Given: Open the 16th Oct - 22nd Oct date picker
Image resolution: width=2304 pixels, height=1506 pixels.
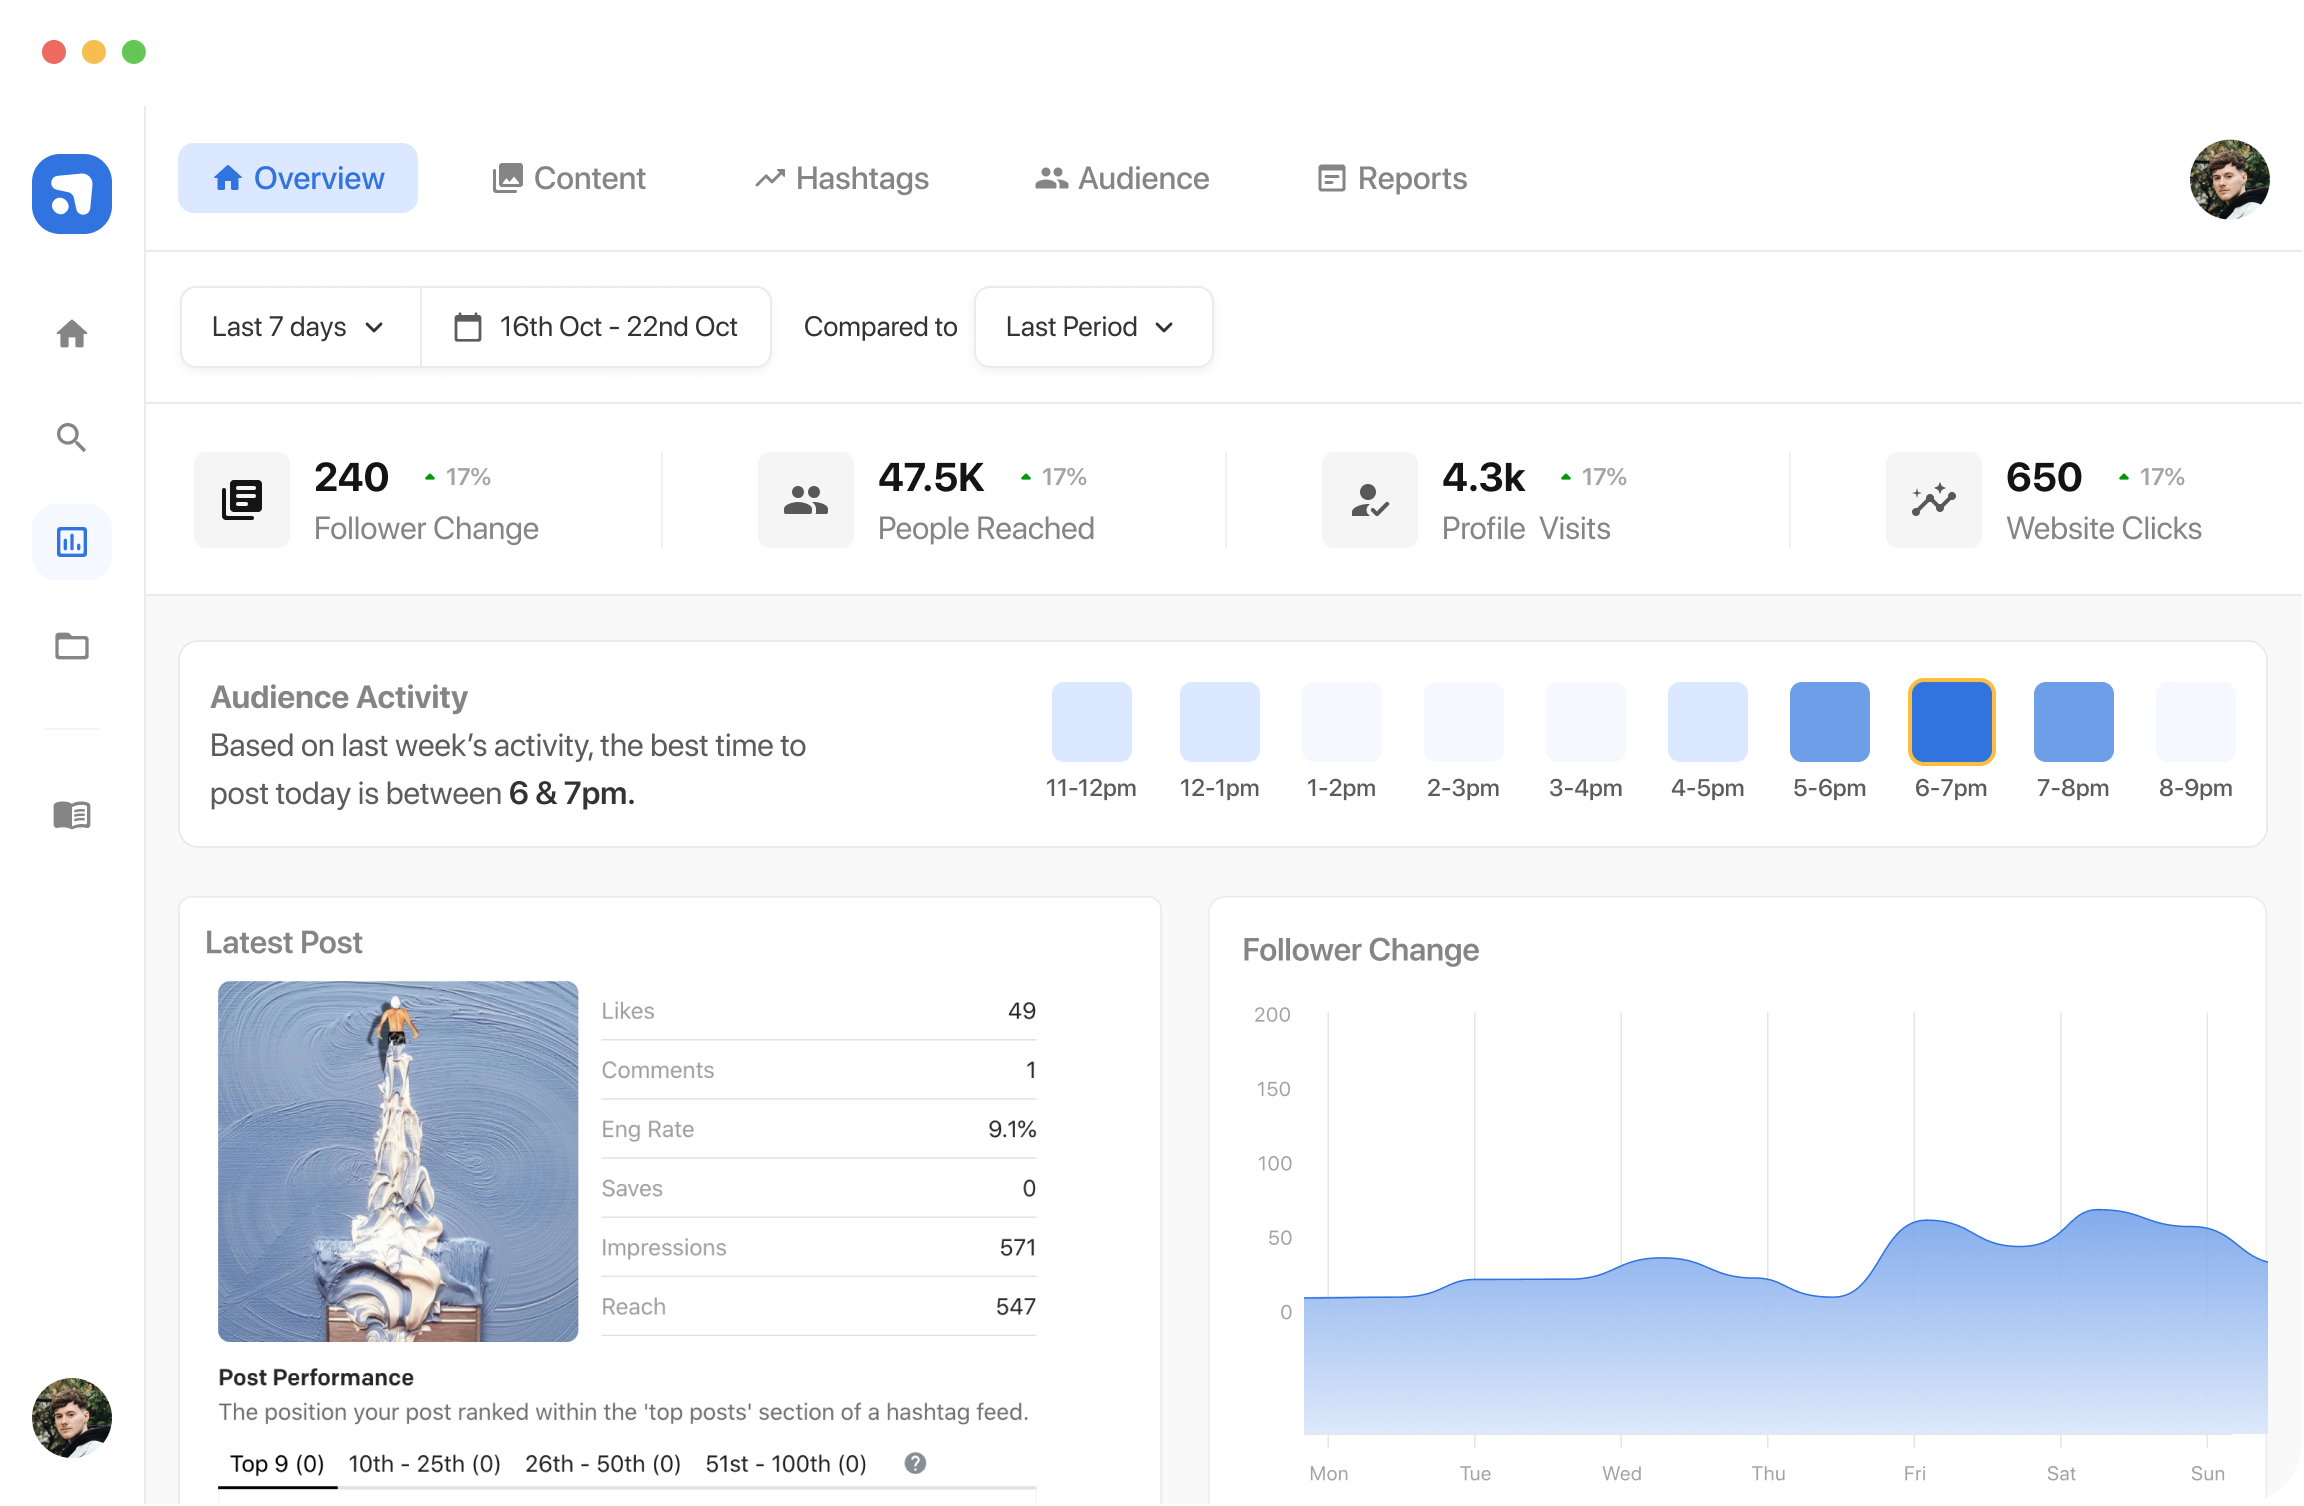Looking at the screenshot, I should [595, 326].
